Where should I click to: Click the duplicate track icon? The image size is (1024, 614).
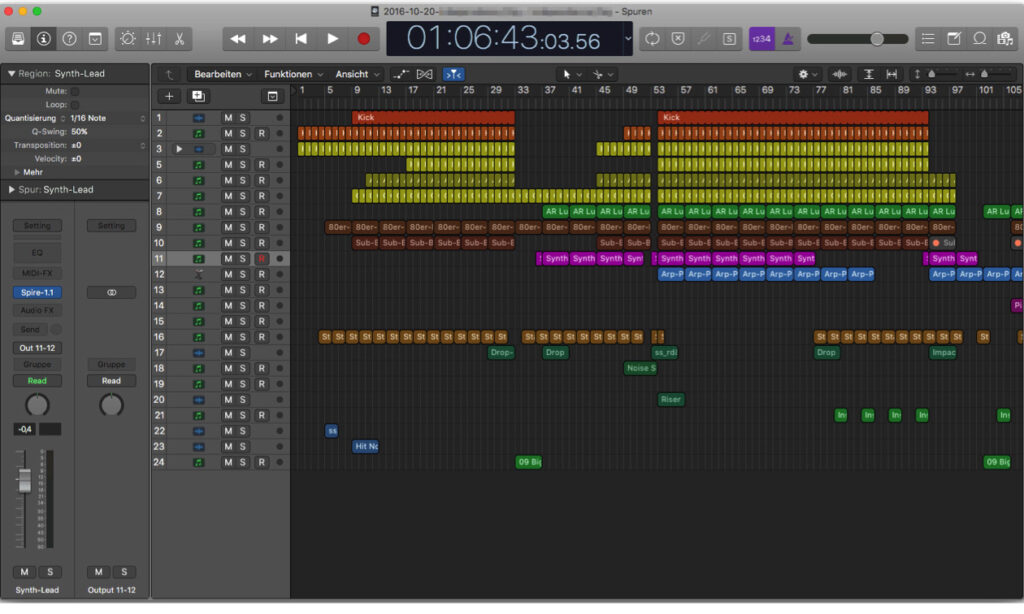pyautogui.click(x=199, y=97)
